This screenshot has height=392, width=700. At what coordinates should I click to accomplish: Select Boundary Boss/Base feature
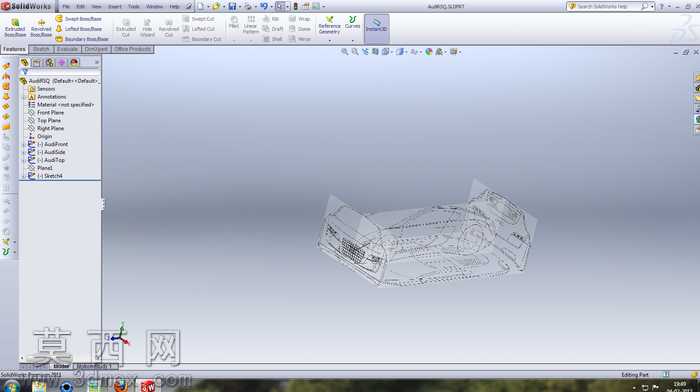(x=82, y=39)
